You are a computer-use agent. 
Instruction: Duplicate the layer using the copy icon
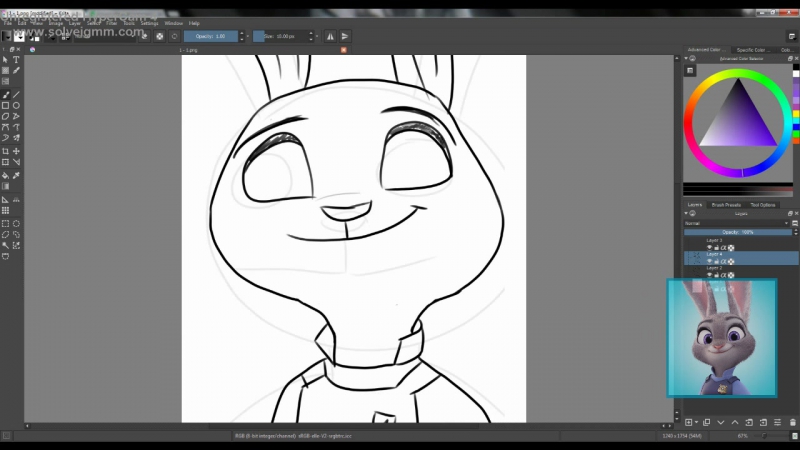(x=707, y=422)
